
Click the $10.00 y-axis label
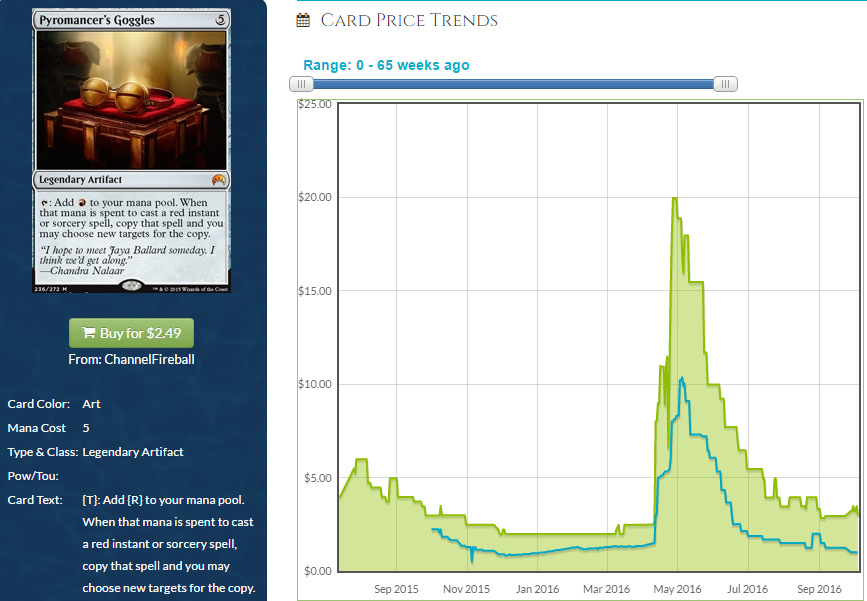pos(315,384)
